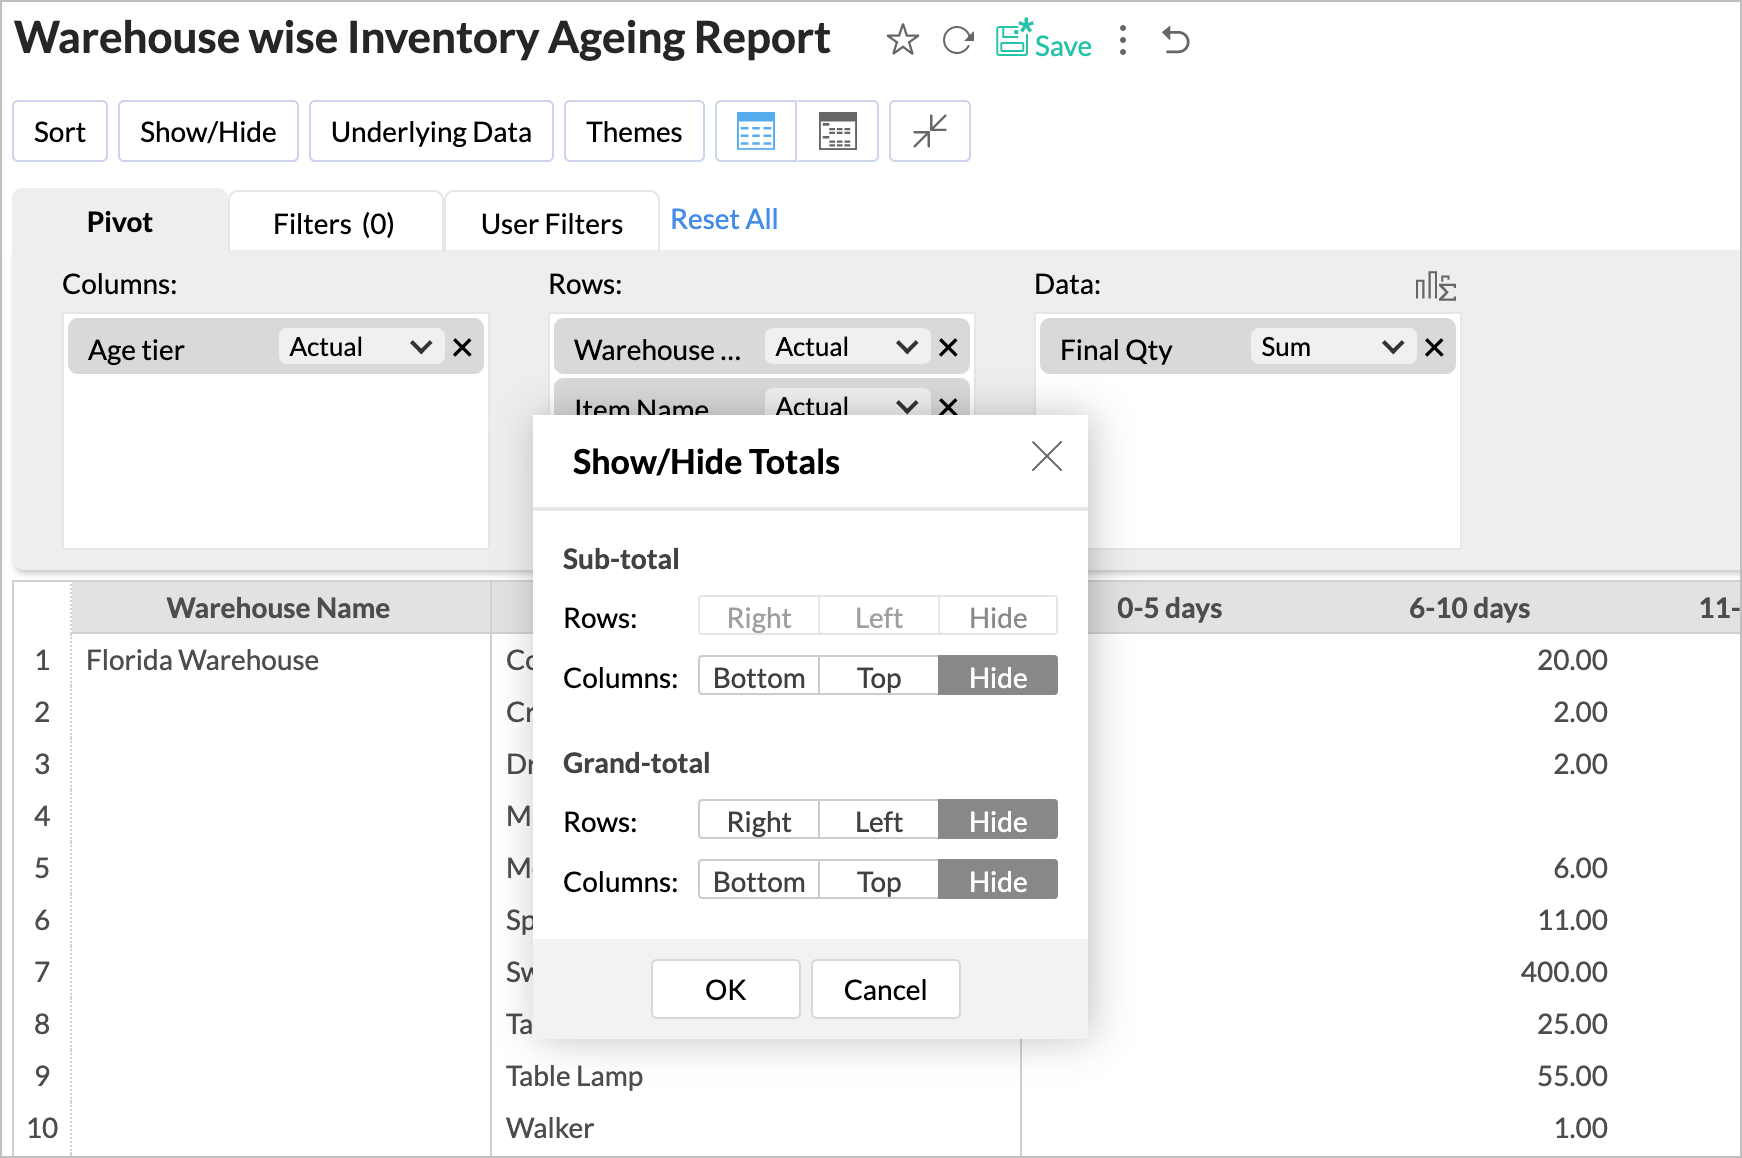Click the 1.00 value cell
The image size is (1742, 1158).
tap(1579, 1128)
